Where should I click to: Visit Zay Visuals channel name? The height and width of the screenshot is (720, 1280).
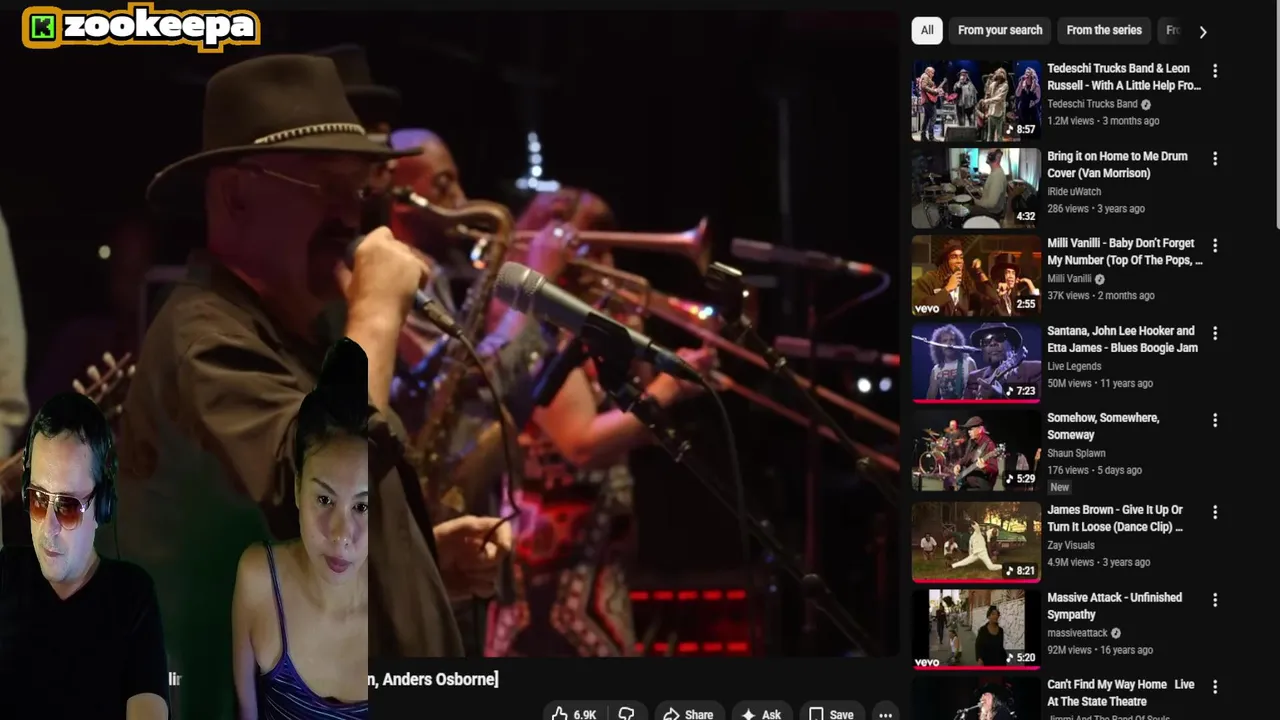click(1071, 545)
